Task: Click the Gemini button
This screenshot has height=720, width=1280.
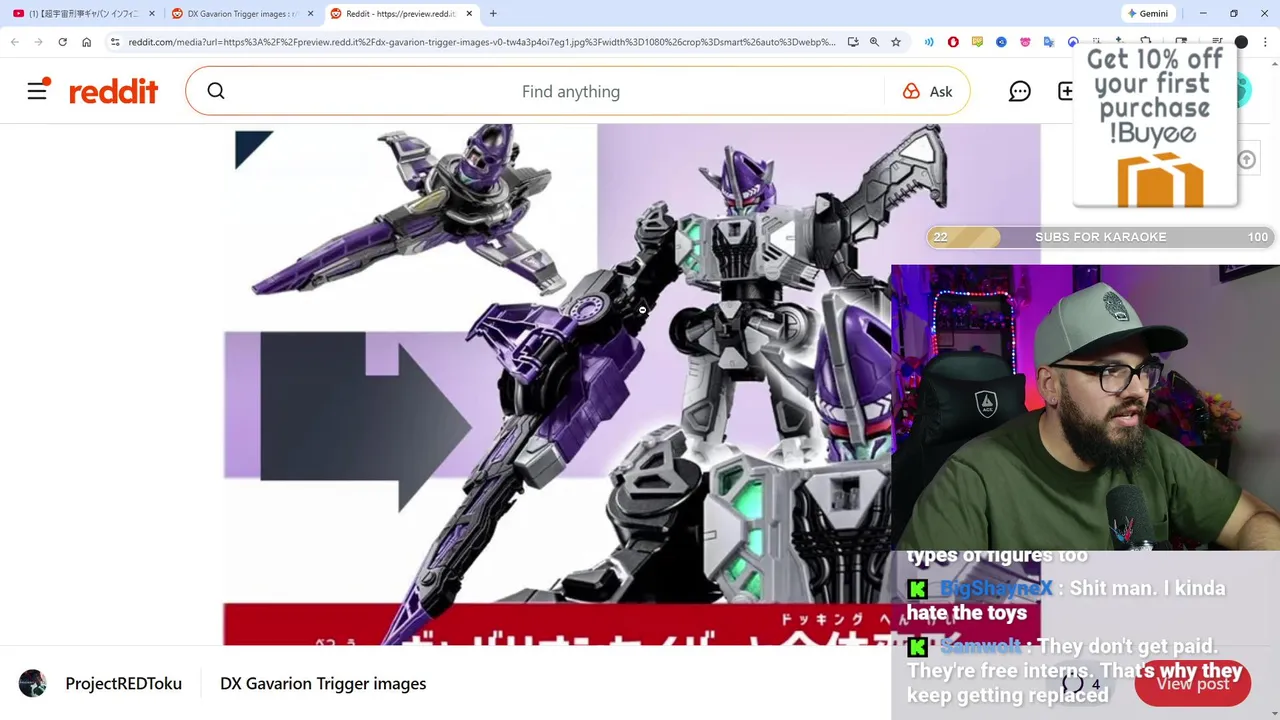Action: coord(1147,14)
